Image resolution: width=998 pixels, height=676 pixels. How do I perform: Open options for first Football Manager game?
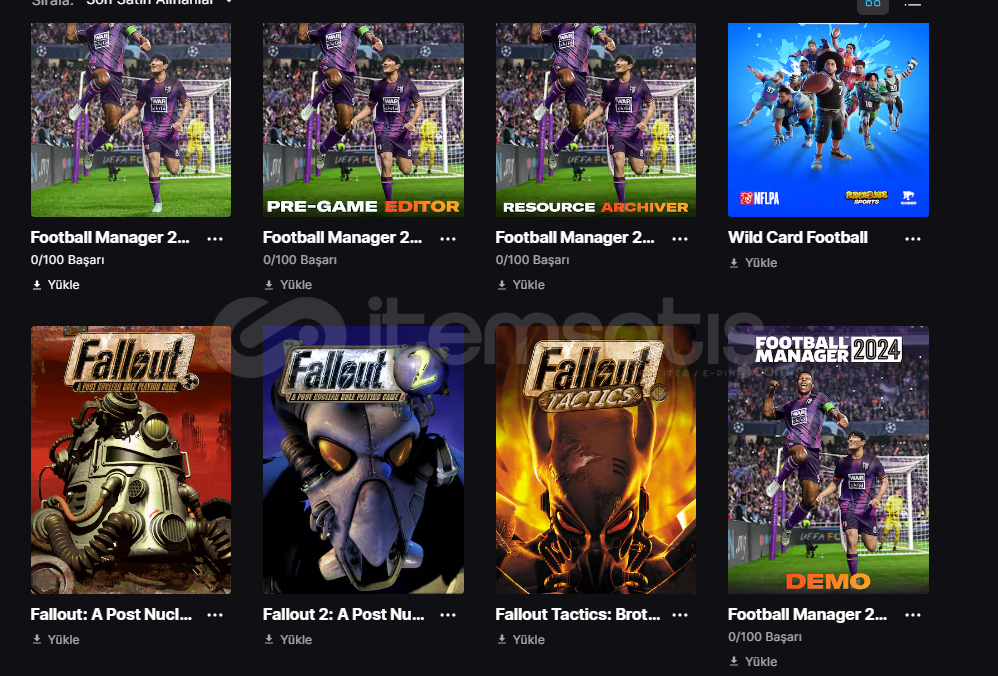pyautogui.click(x=215, y=239)
